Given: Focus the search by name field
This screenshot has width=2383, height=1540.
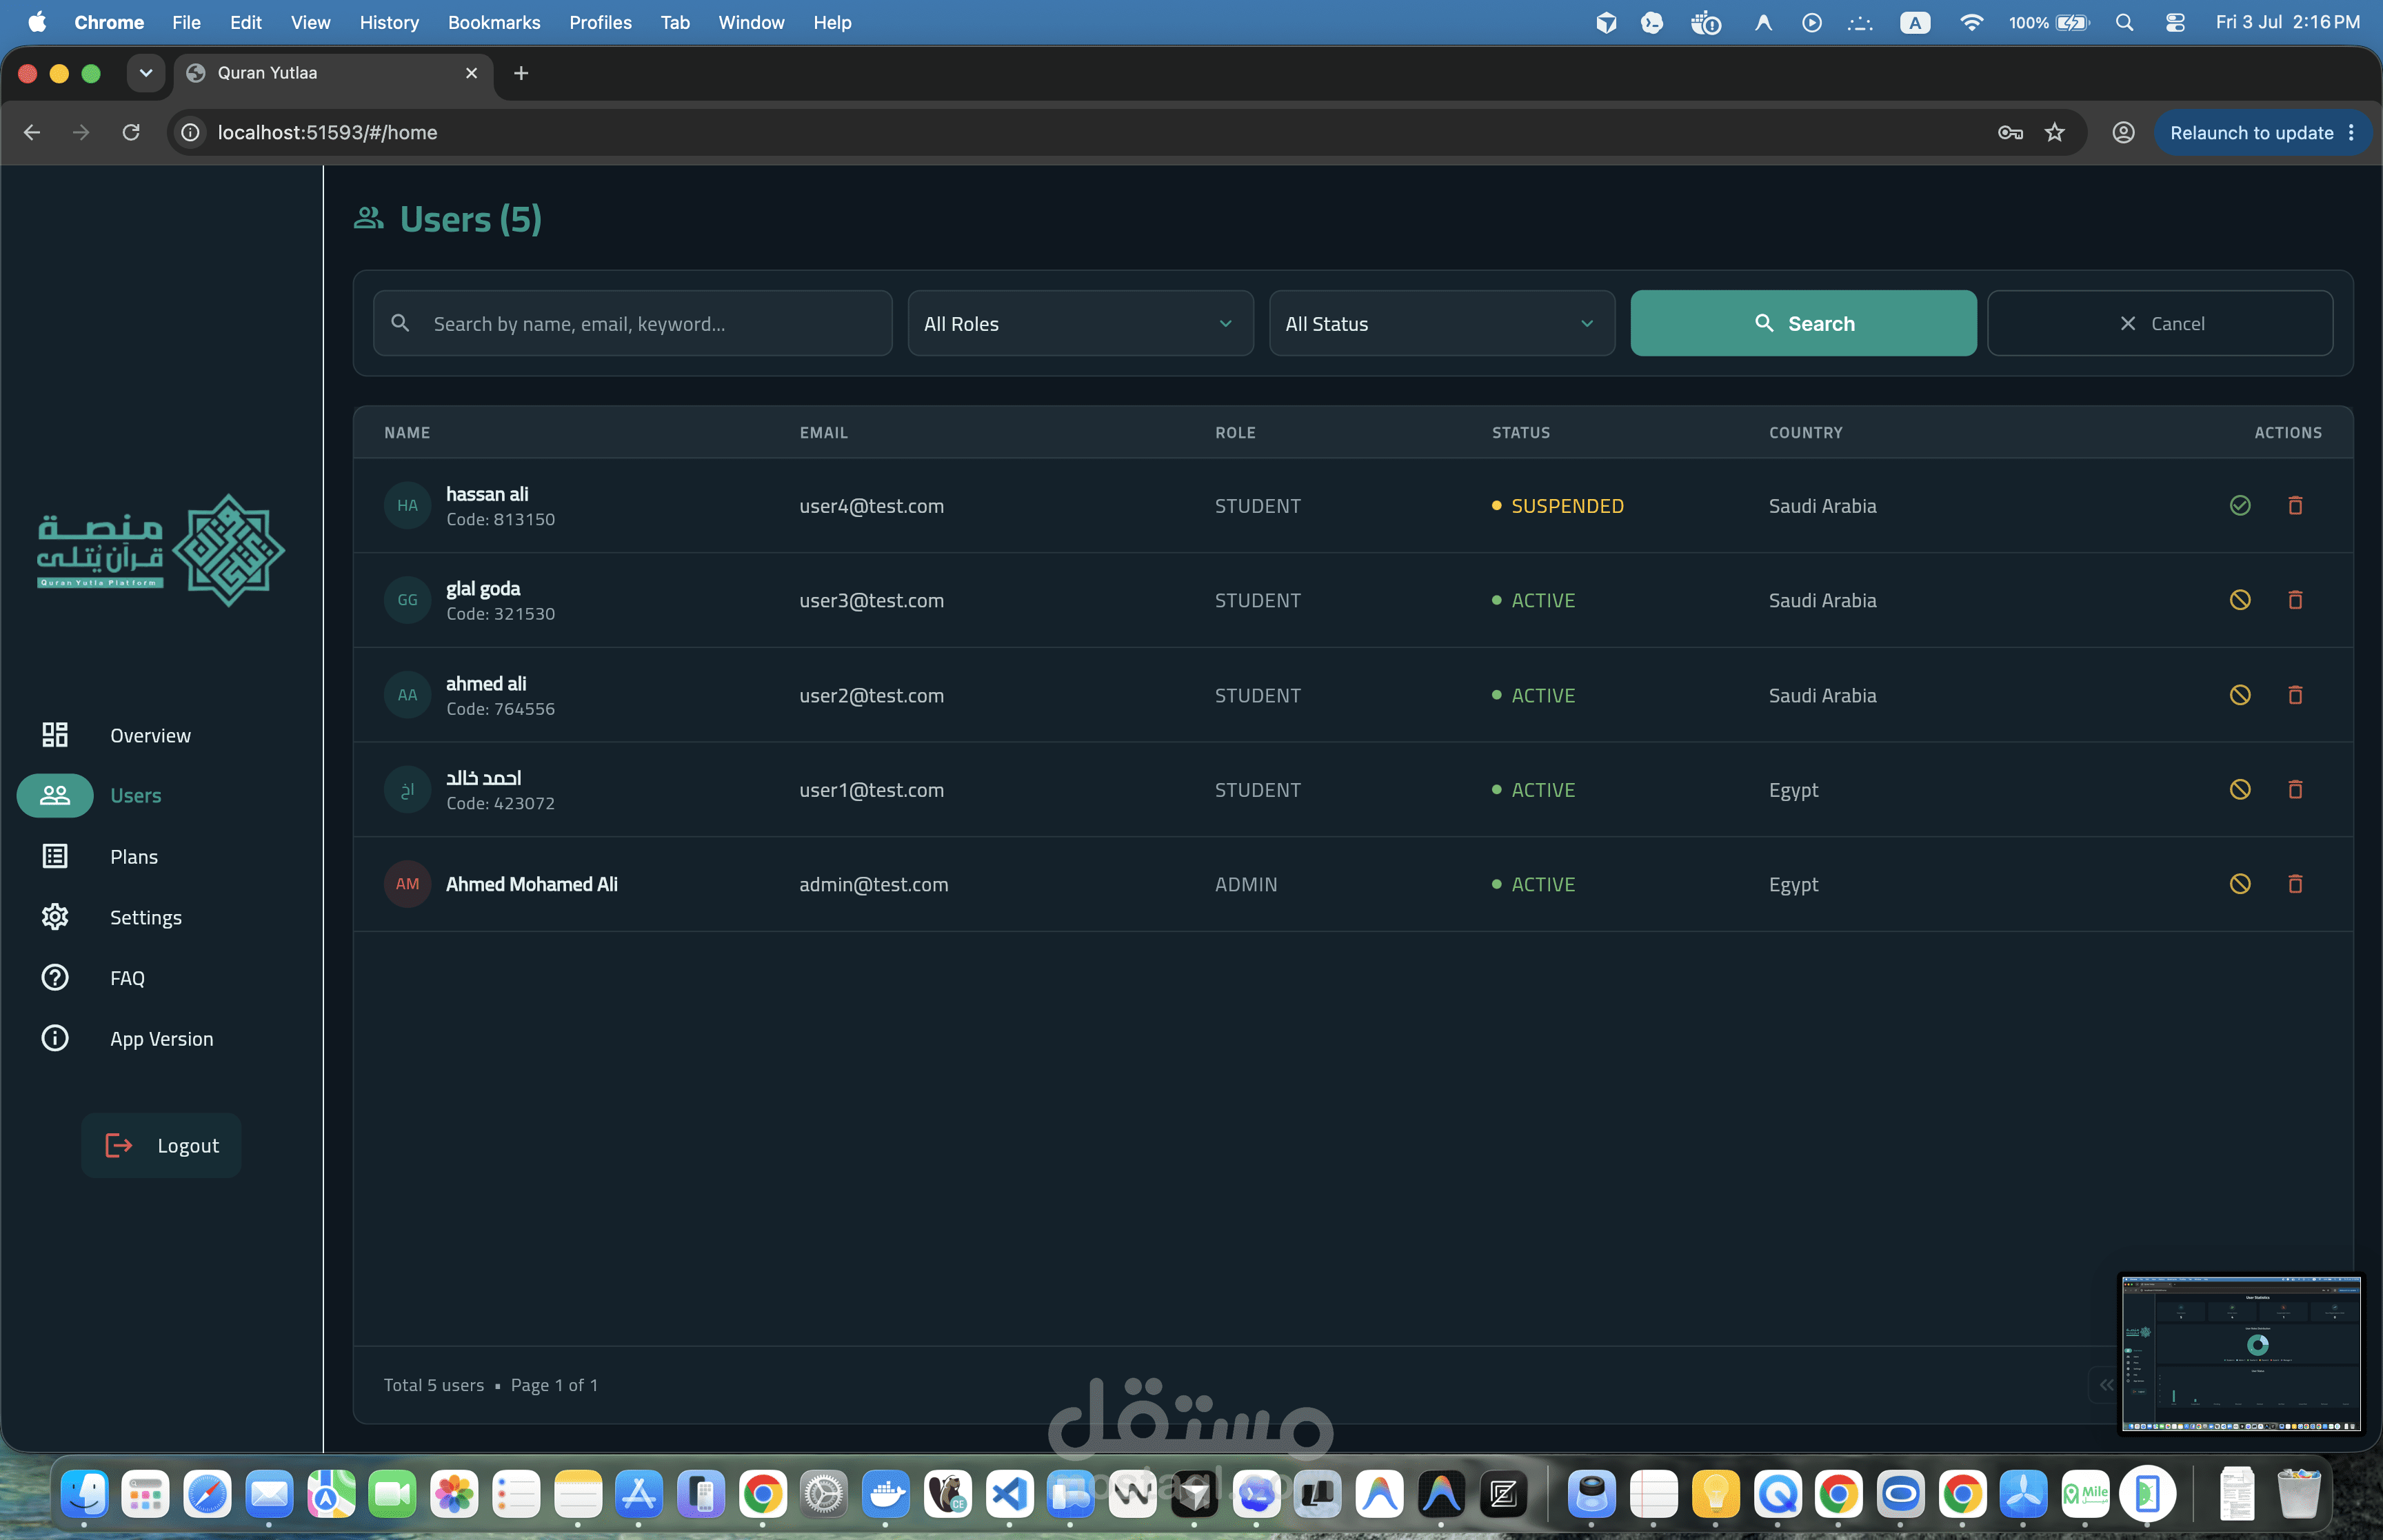Looking at the screenshot, I should [x=632, y=323].
